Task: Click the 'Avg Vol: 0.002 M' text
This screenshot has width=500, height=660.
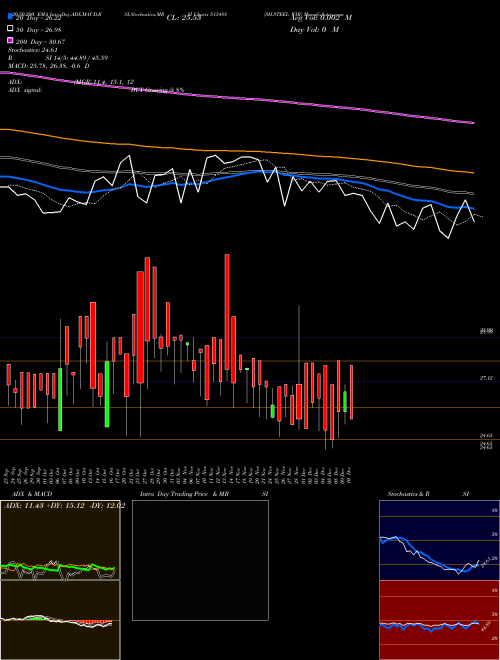Action: 320,18
